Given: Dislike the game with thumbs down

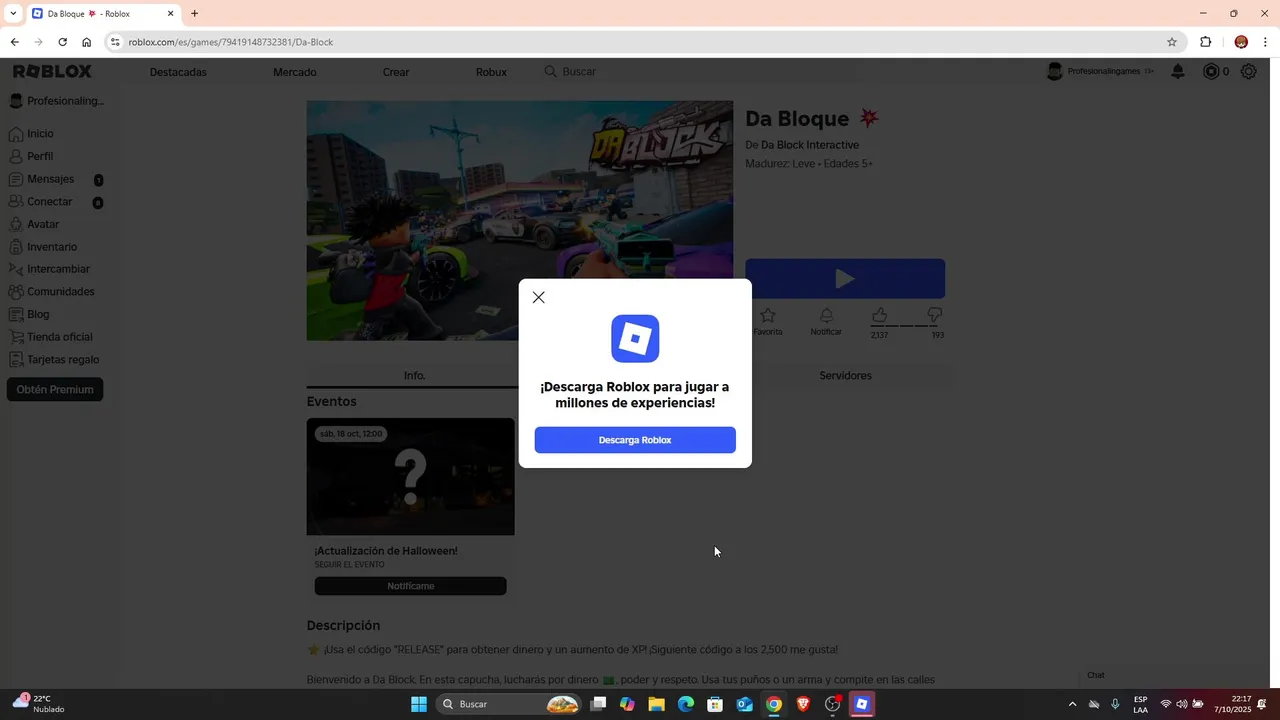Looking at the screenshot, I should click(935, 316).
